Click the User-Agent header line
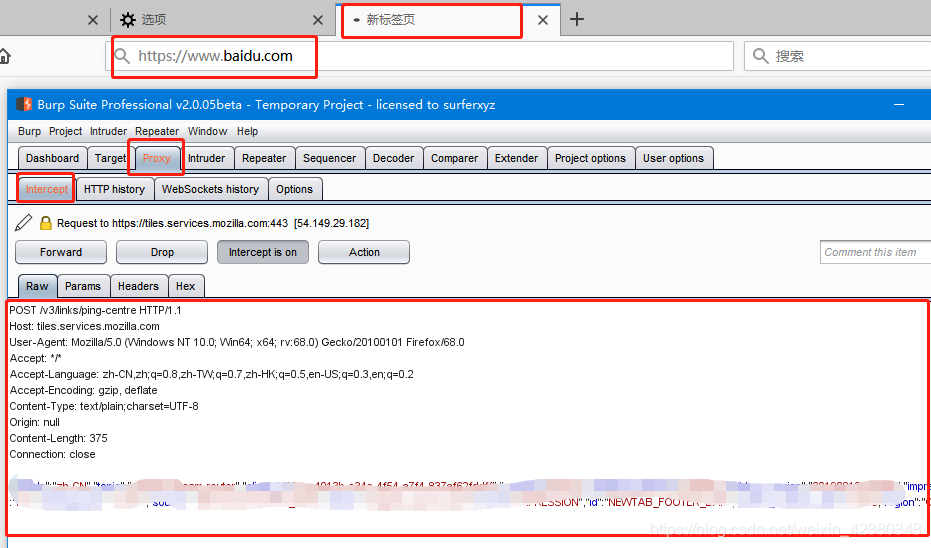Screen dimensions: 931x548 237,343
